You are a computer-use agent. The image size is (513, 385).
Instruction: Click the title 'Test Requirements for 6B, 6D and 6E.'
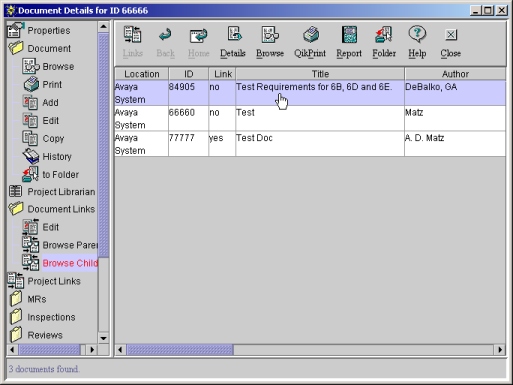[314, 87]
